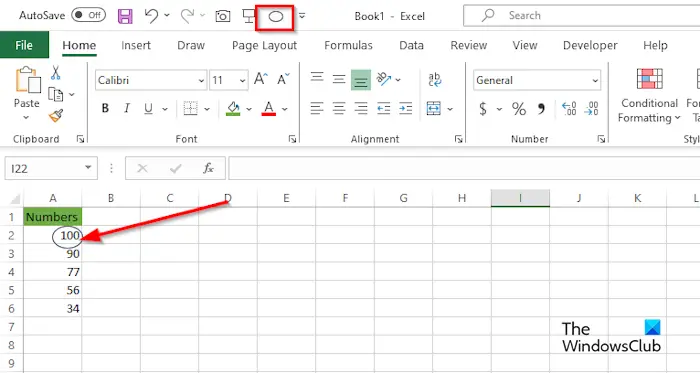
Task: Switch to the Insert tab
Action: pos(136,46)
